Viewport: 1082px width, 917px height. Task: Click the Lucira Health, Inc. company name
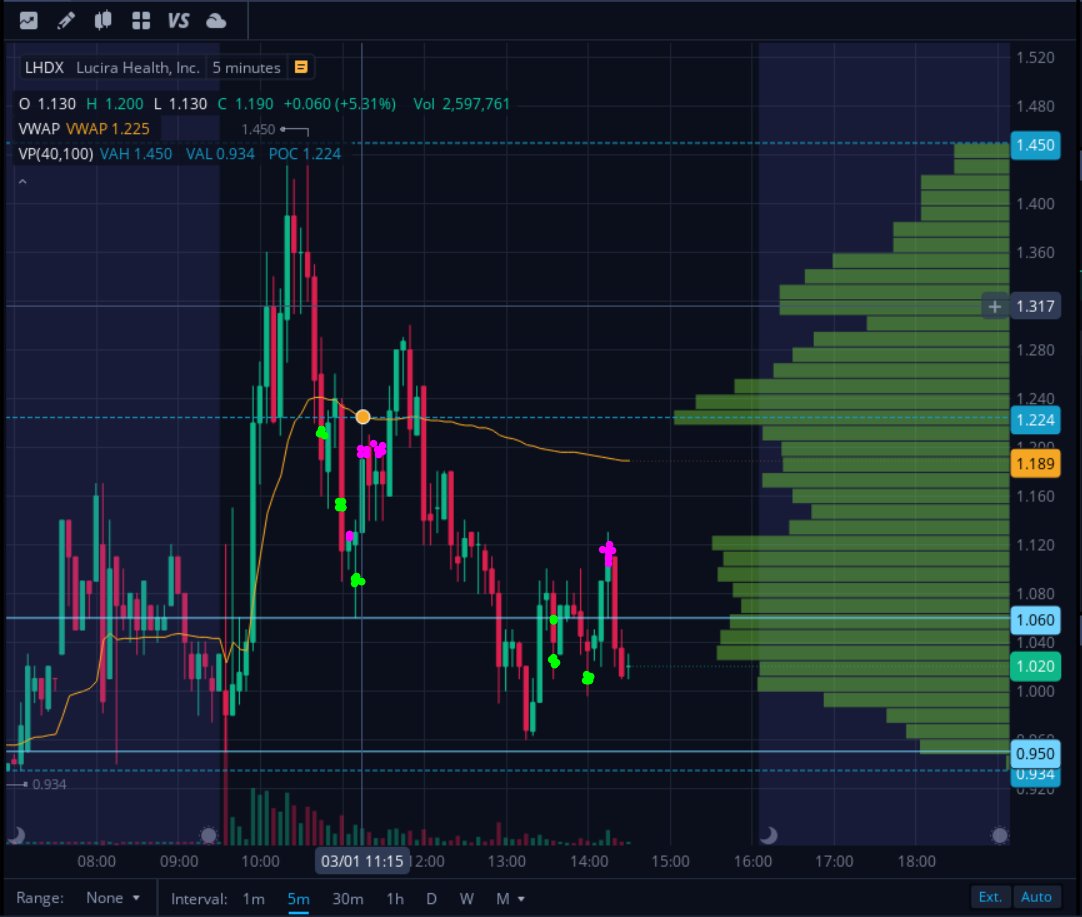137,68
